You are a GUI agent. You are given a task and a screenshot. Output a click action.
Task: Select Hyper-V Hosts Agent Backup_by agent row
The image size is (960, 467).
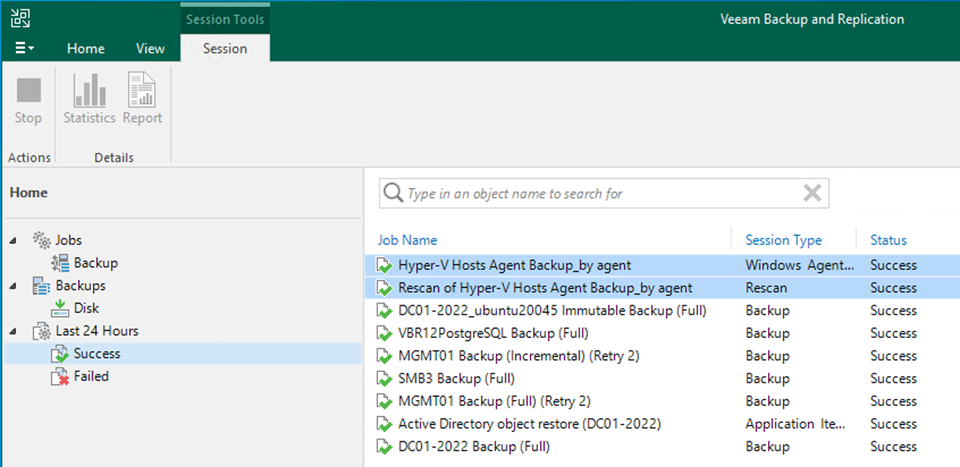point(662,266)
